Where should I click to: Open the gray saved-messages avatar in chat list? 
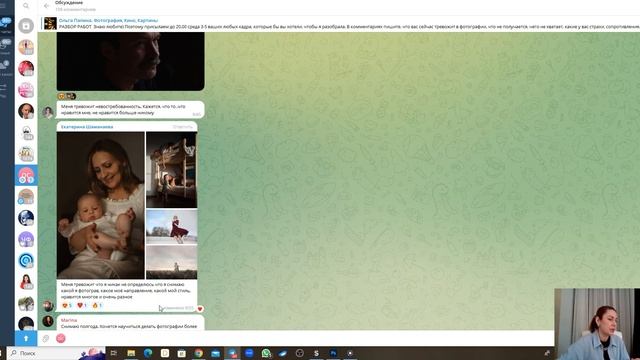[x=26, y=26]
